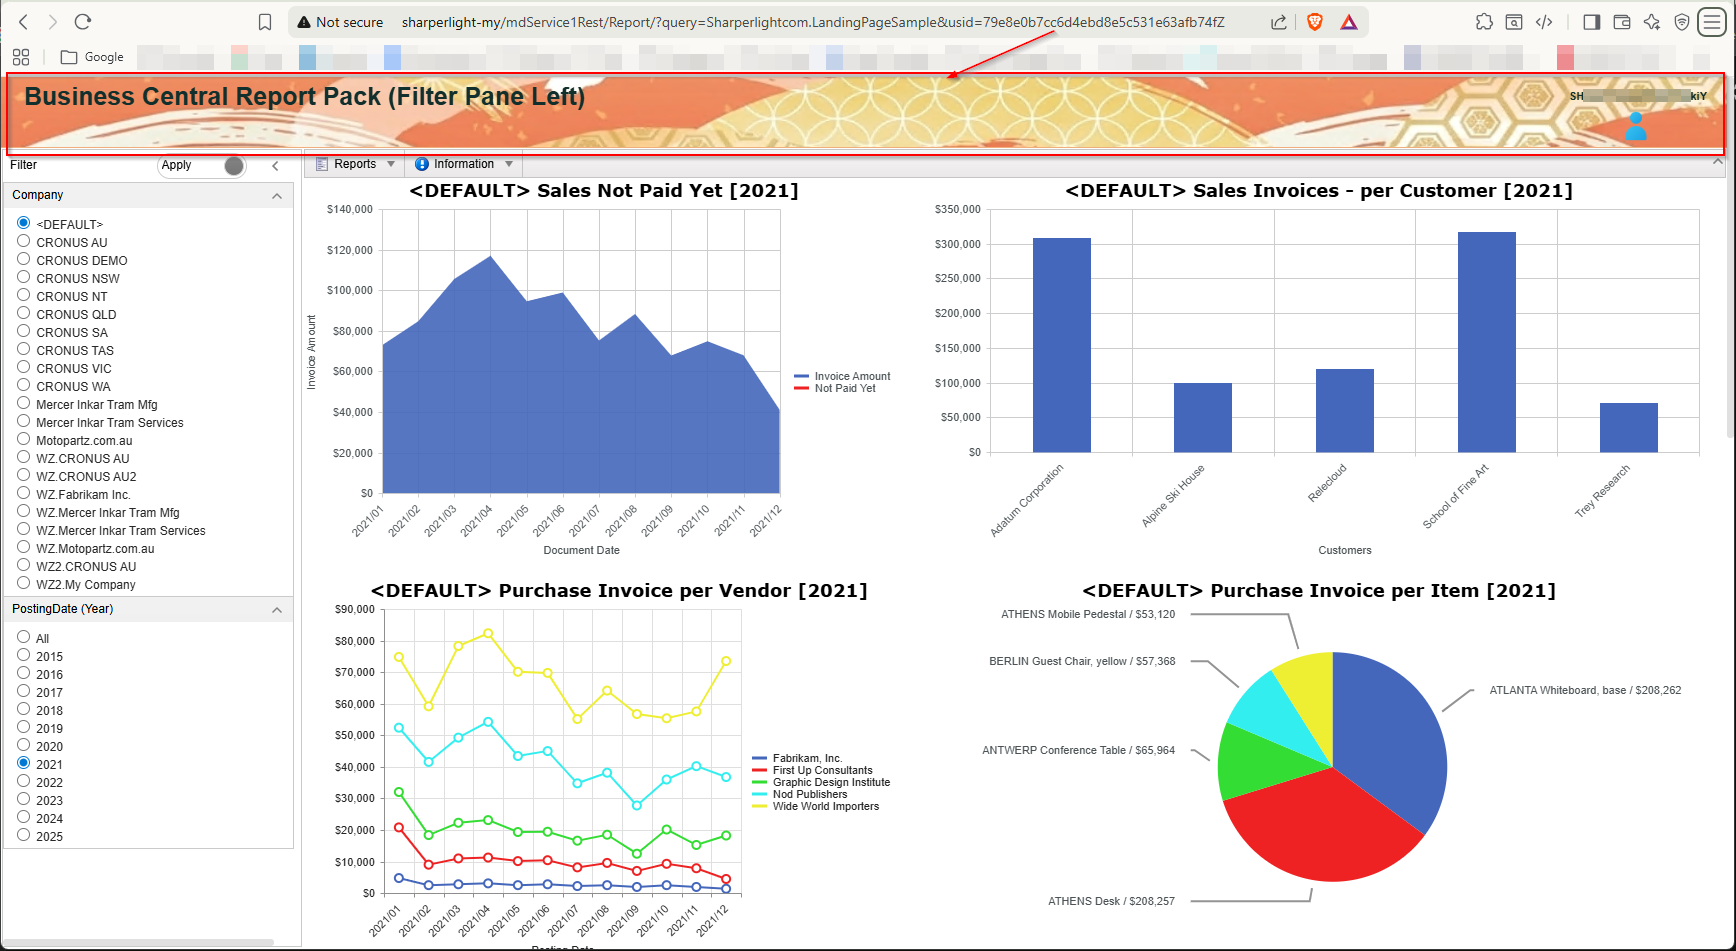
Task: Click the Reports document icon
Action: point(322,164)
